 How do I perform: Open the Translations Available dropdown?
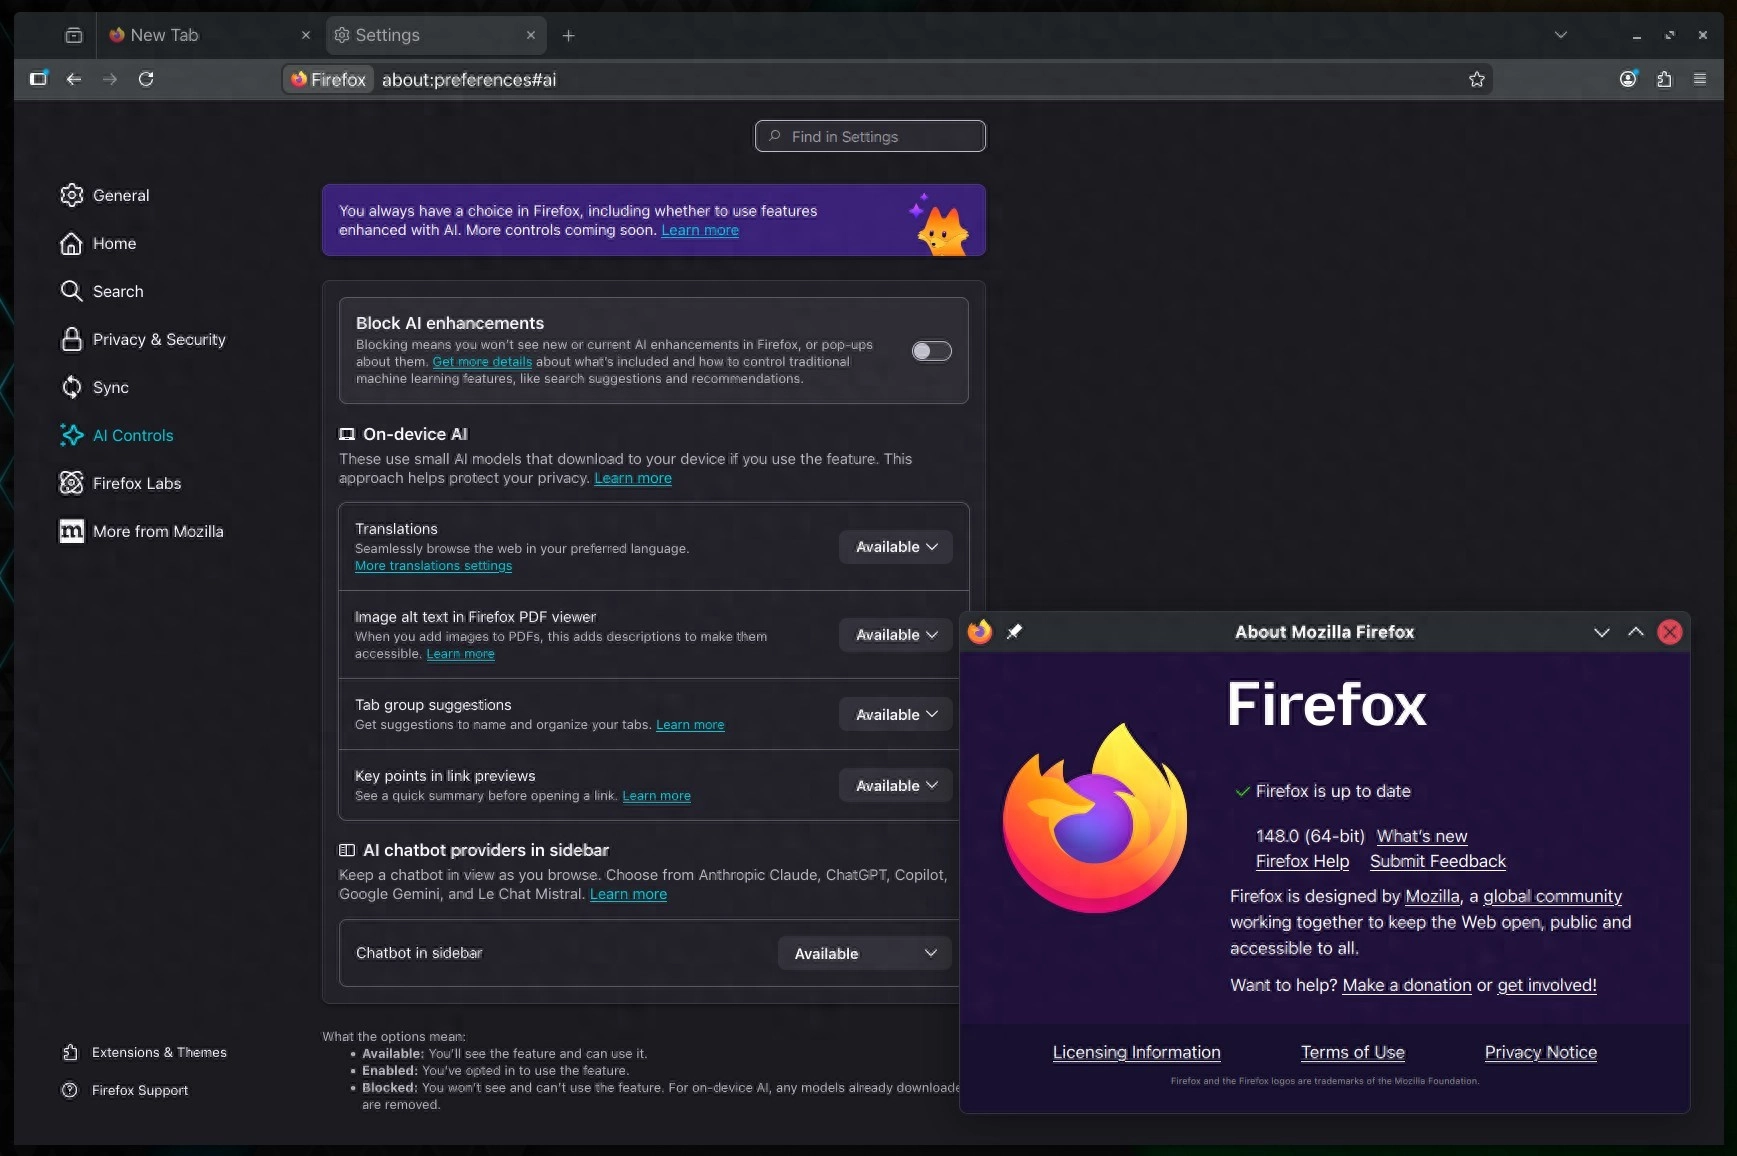(x=894, y=547)
